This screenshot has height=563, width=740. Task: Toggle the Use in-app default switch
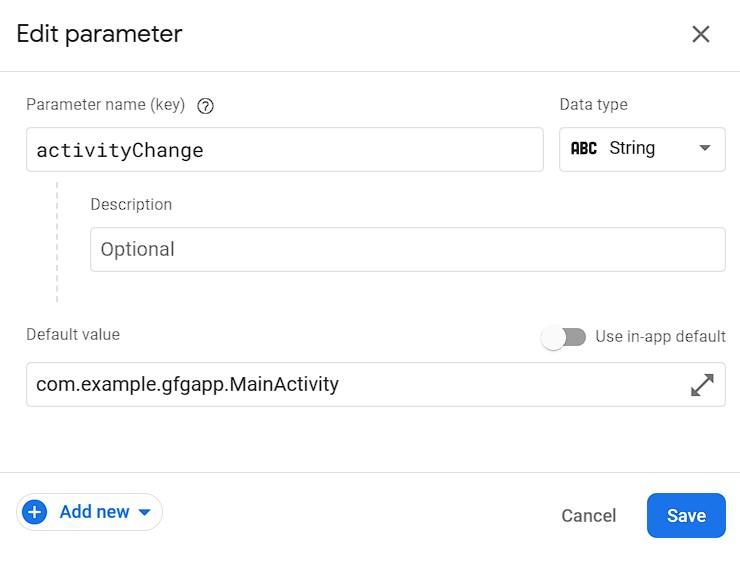pos(564,337)
